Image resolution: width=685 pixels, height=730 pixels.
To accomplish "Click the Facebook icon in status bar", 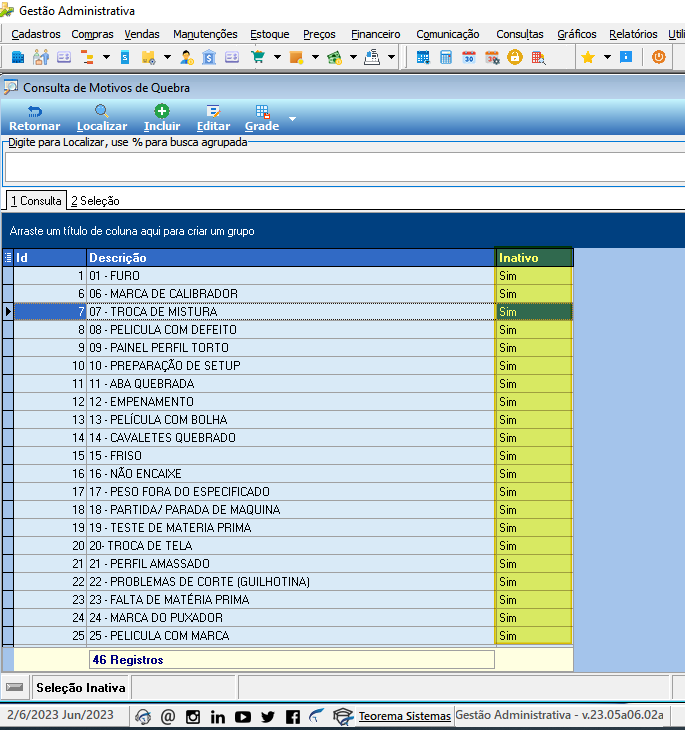I will pos(292,716).
